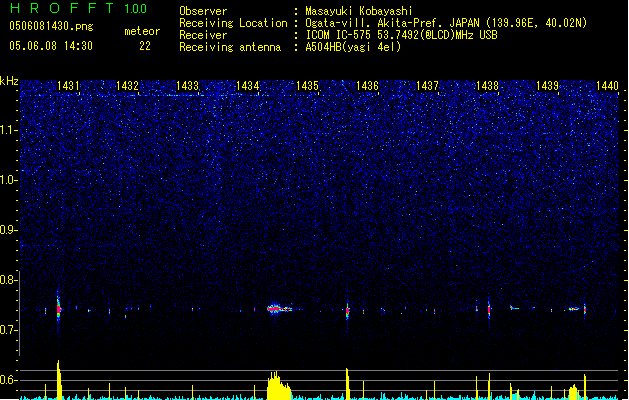Click the 1437 time axis marker
This screenshot has height=400, width=629.
(x=427, y=86)
